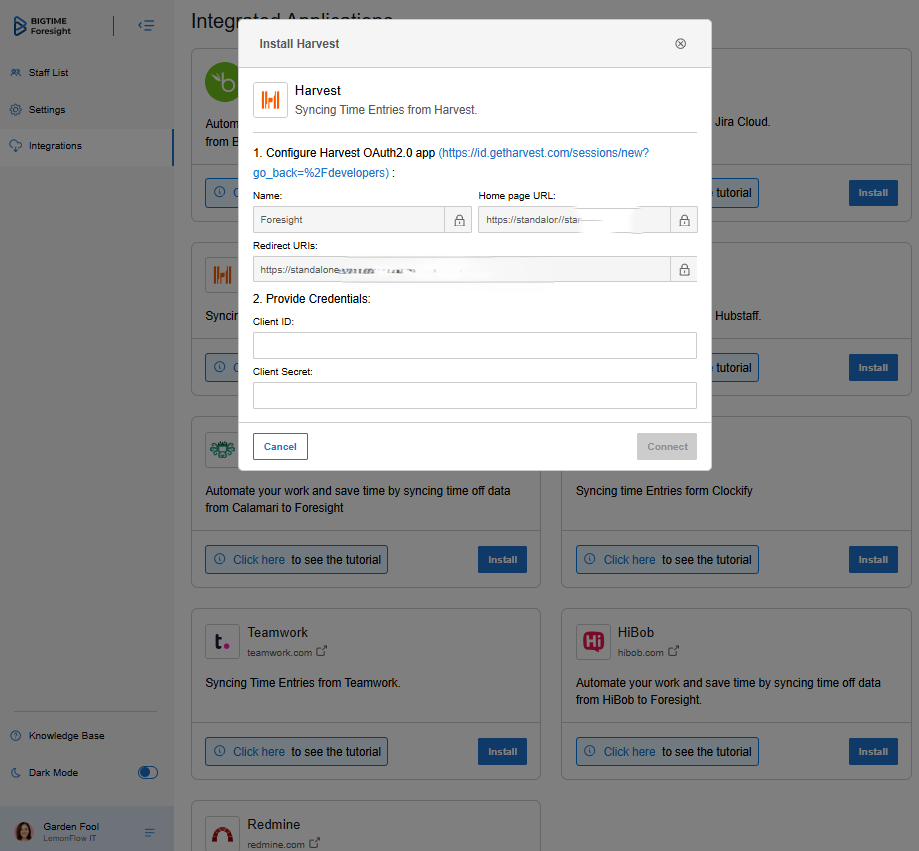919x851 pixels.
Task: Click the Garden Fool user name
Action: point(71,826)
